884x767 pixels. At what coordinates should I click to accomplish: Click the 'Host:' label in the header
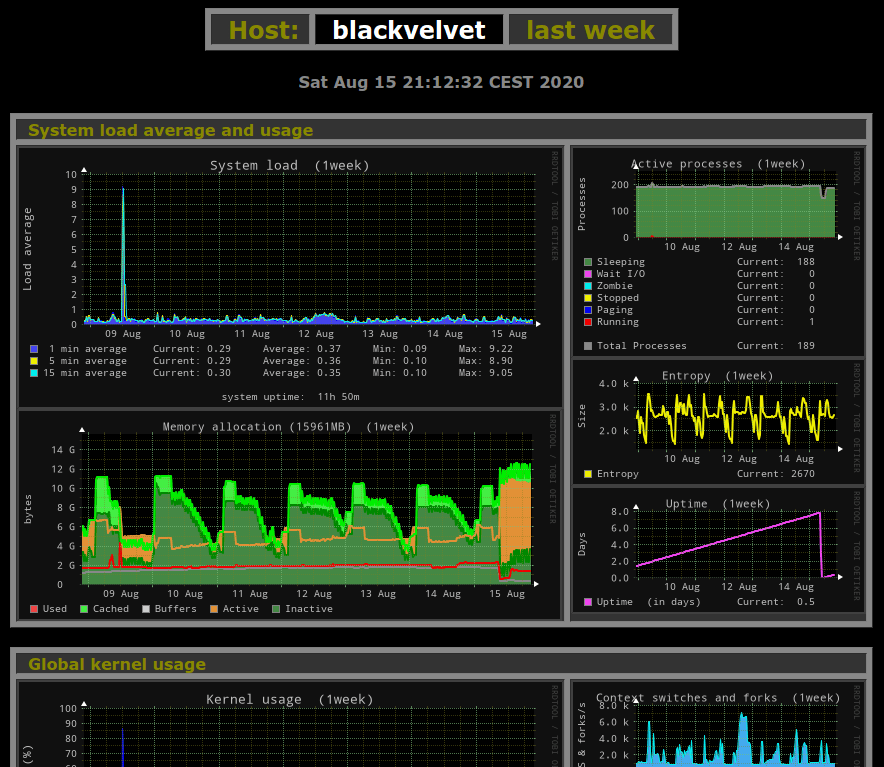point(264,30)
